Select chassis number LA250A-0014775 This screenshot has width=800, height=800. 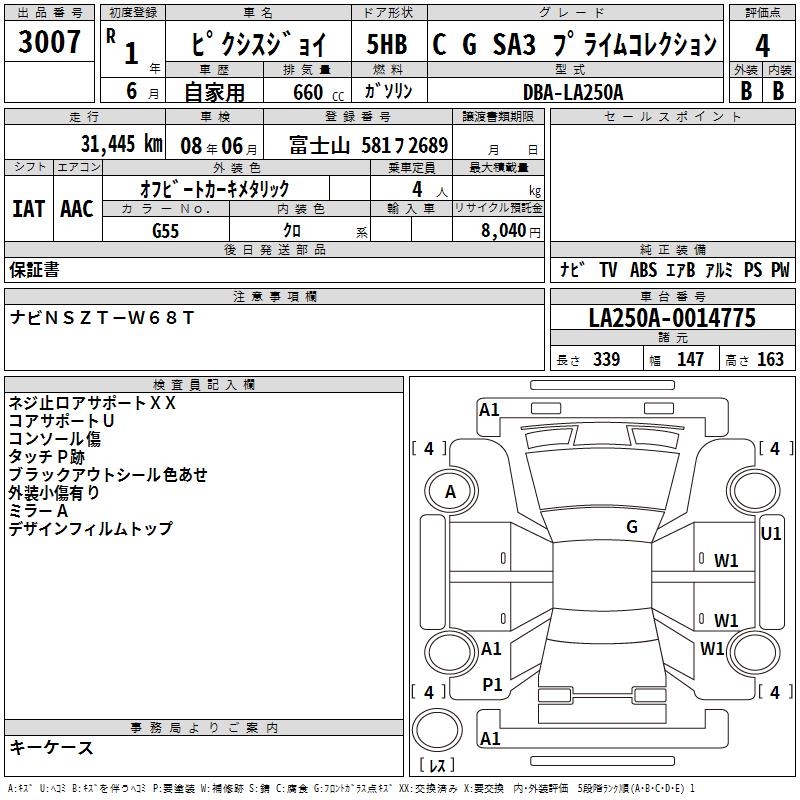(x=672, y=317)
